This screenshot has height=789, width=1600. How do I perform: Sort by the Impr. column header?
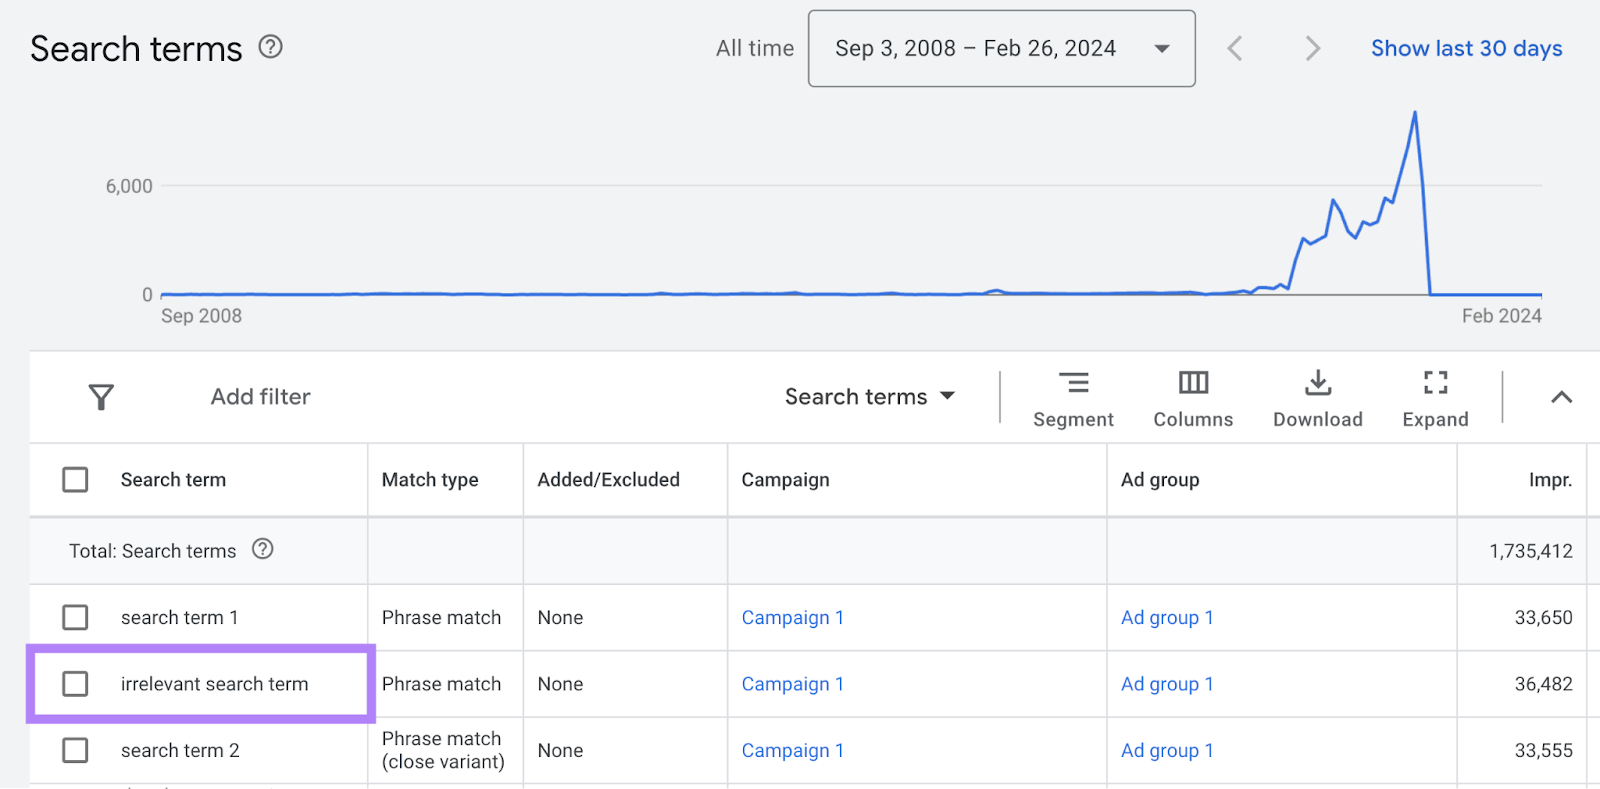(1549, 480)
